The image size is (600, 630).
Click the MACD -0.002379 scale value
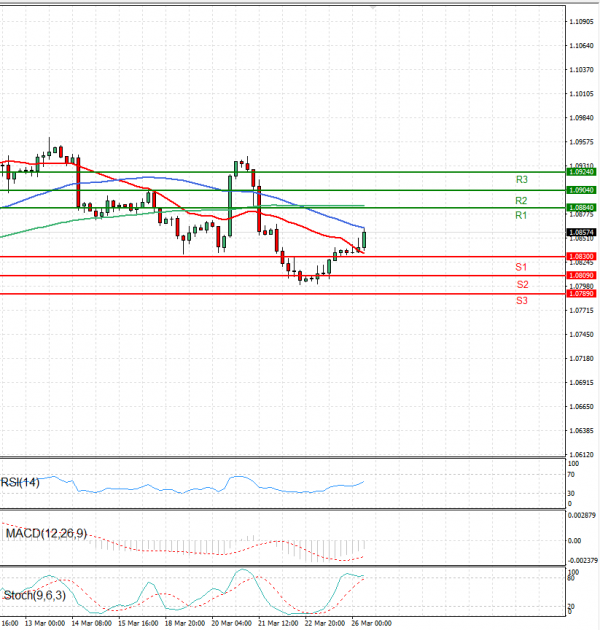point(582,560)
